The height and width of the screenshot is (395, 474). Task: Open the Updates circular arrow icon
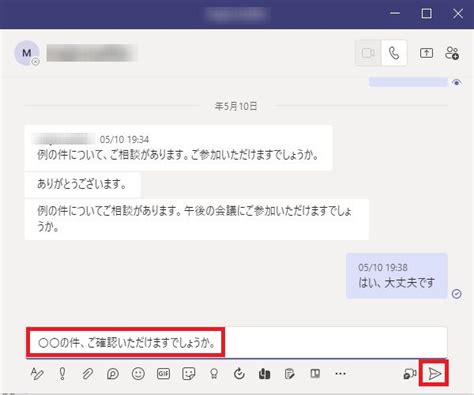point(239,374)
